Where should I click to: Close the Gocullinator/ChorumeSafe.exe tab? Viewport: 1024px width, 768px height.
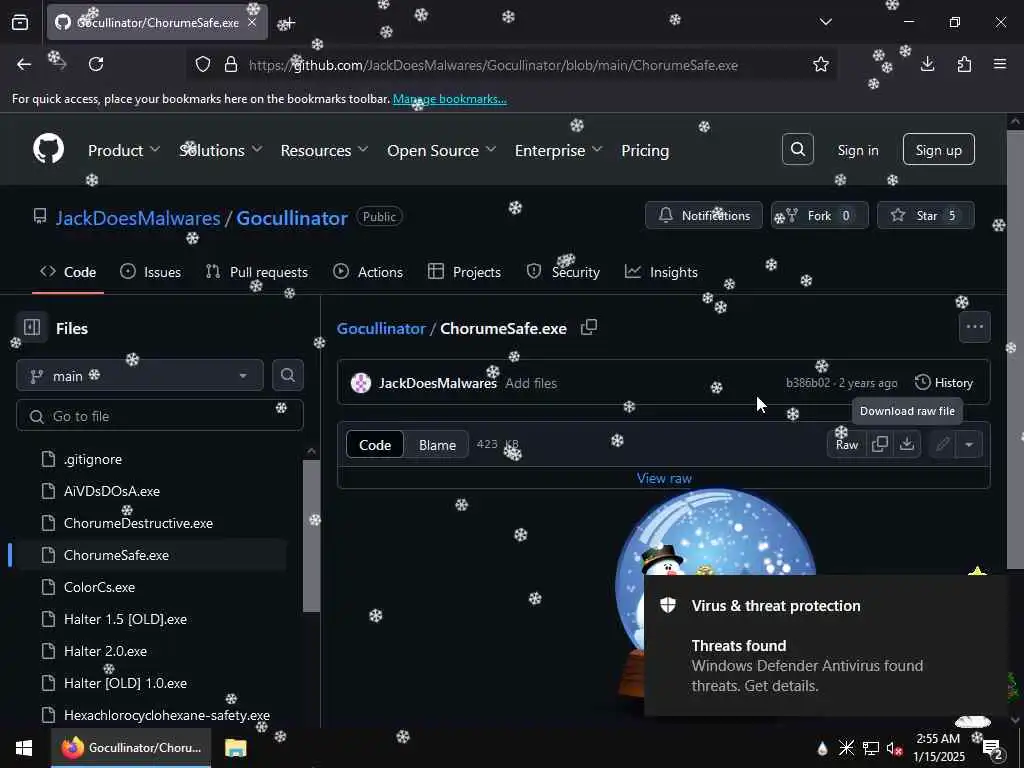pyautogui.click(x=252, y=22)
